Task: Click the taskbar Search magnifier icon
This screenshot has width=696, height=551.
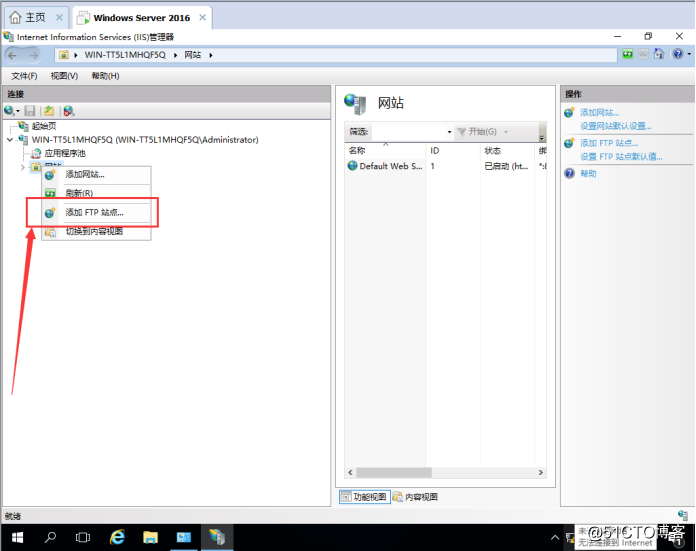Action: tap(51, 538)
